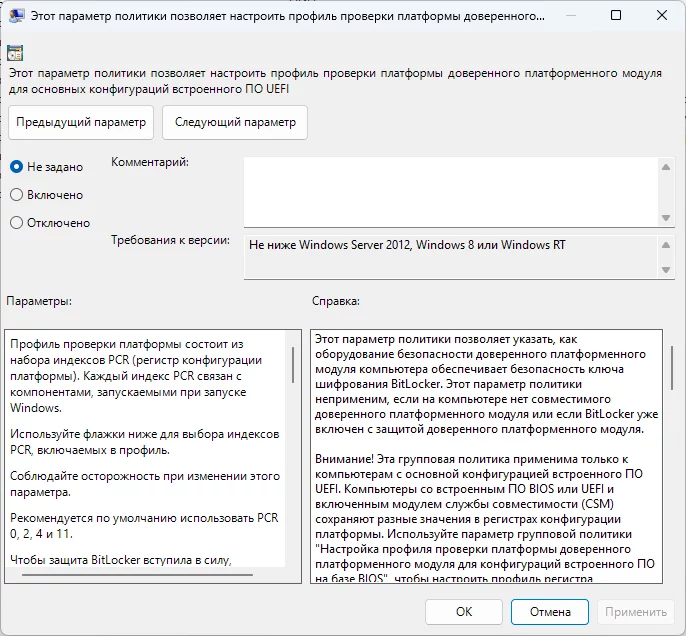Click the "Параметры" panel scrollbar thumb
Viewport: 686px width, 636px height.
[293, 365]
